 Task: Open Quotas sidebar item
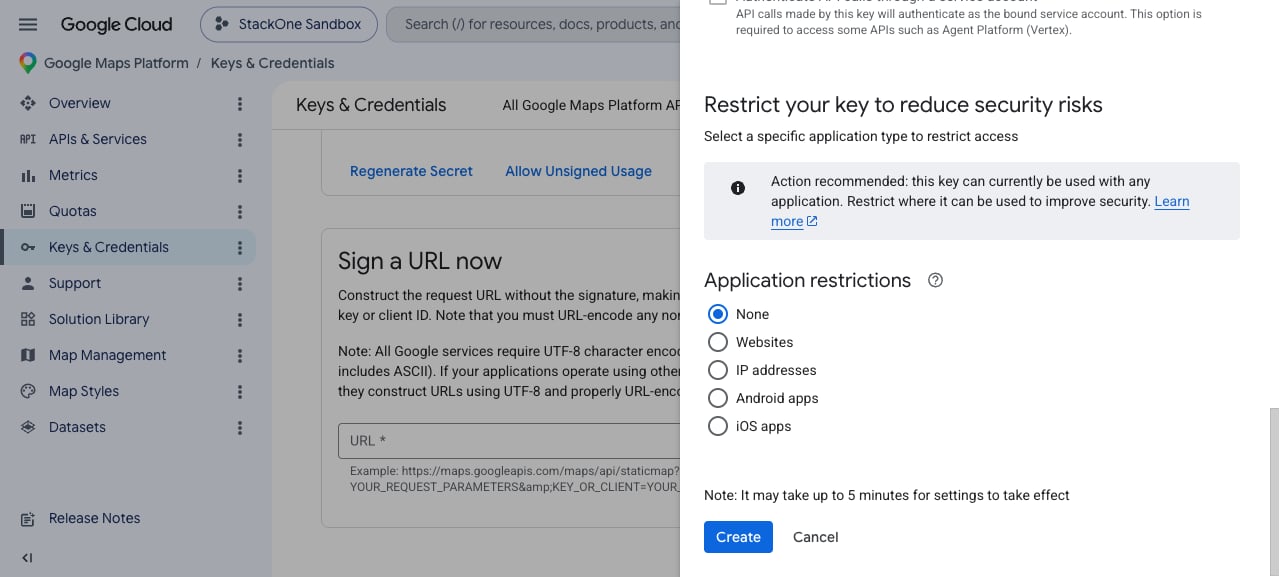pos(73,211)
